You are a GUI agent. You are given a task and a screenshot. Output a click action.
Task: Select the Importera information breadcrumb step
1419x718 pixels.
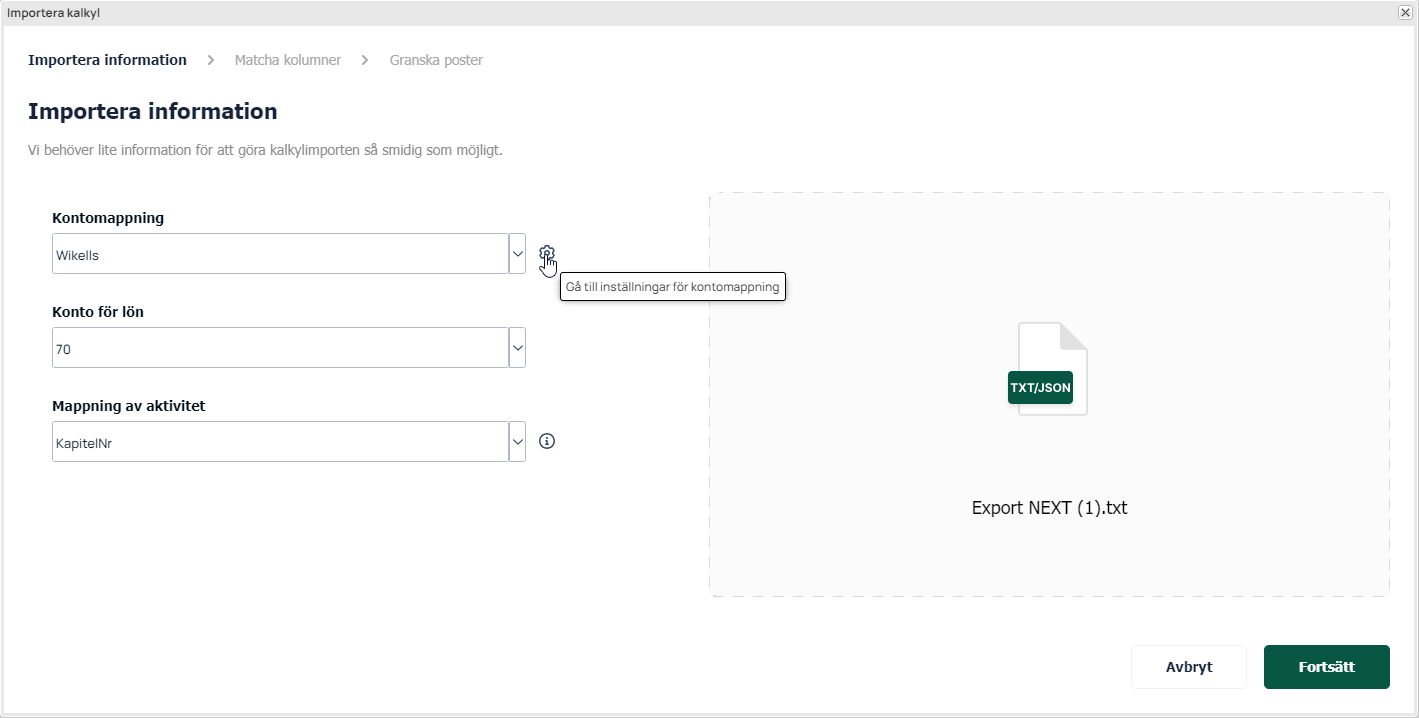(x=107, y=60)
